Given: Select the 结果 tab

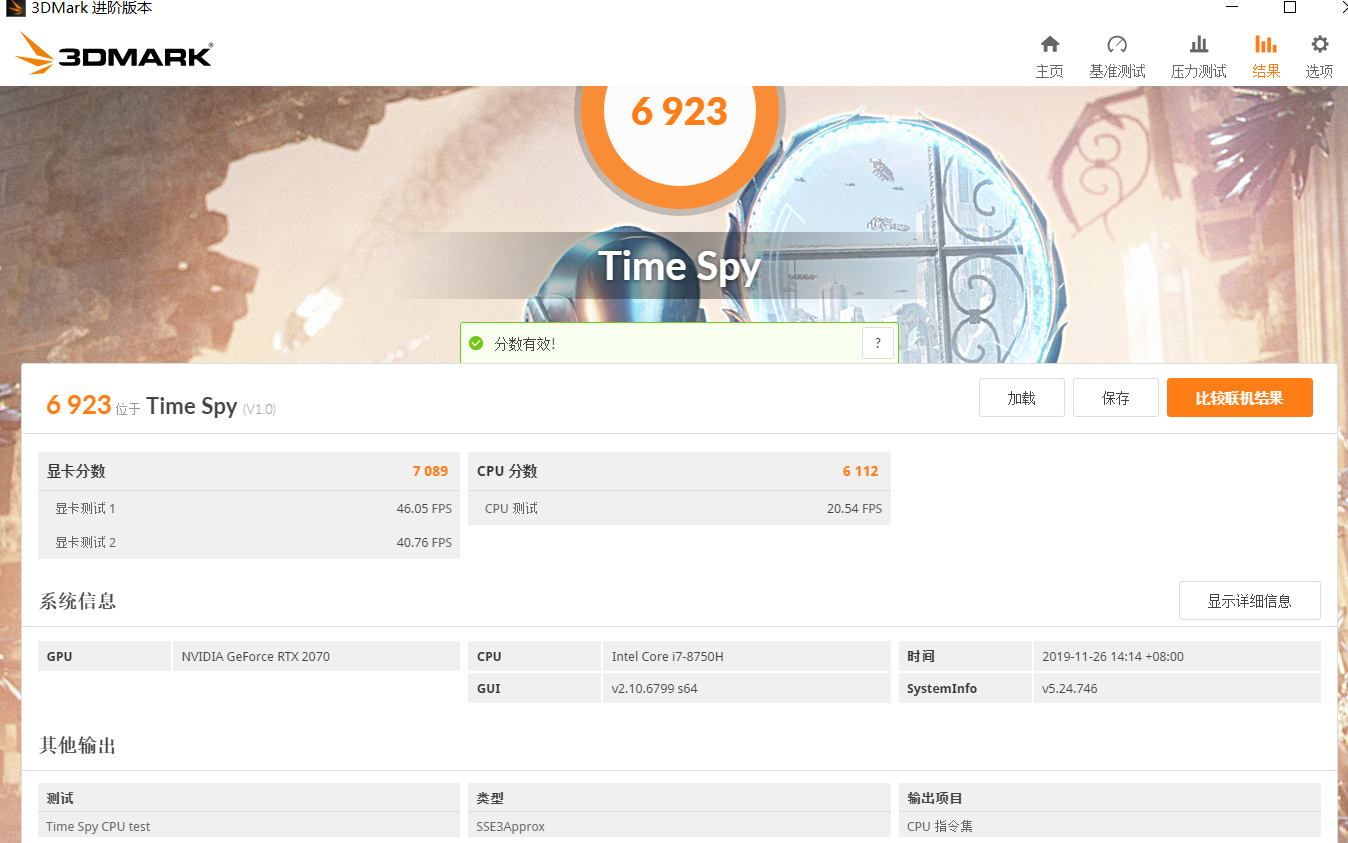Looking at the screenshot, I should click(1266, 71).
